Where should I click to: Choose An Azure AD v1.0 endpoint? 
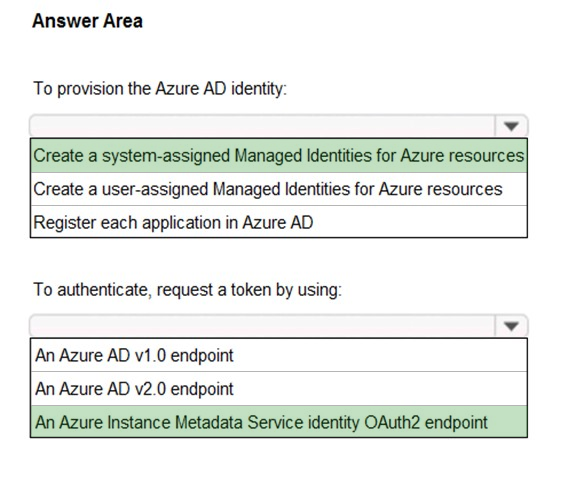point(279,355)
